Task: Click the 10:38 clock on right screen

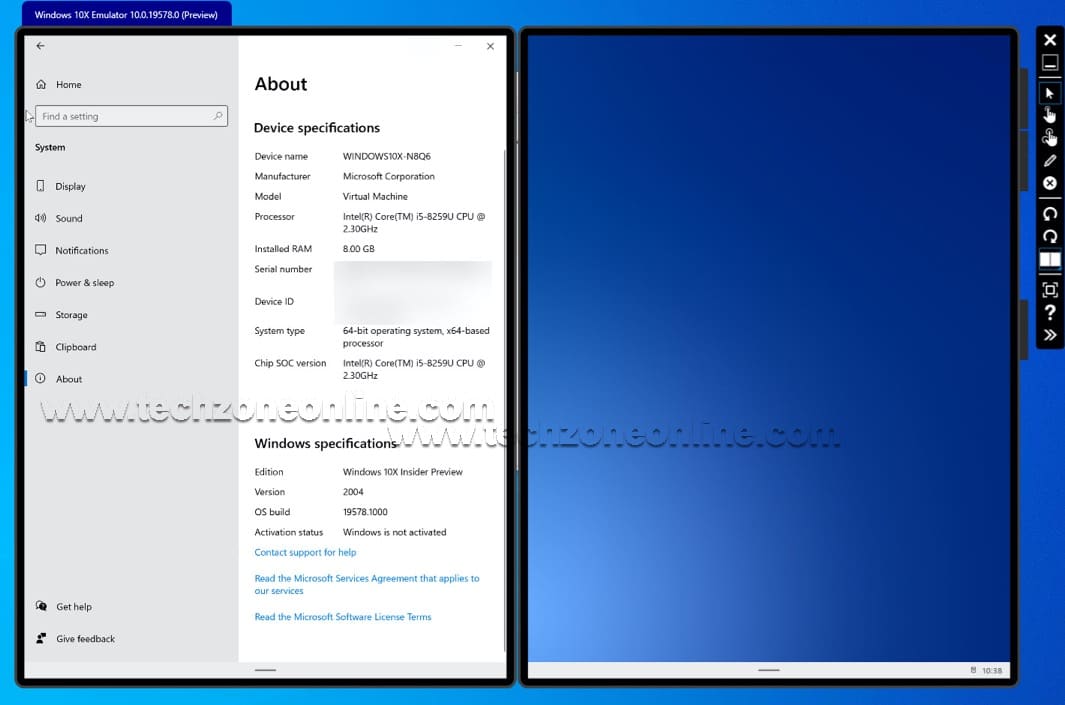Action: (992, 670)
